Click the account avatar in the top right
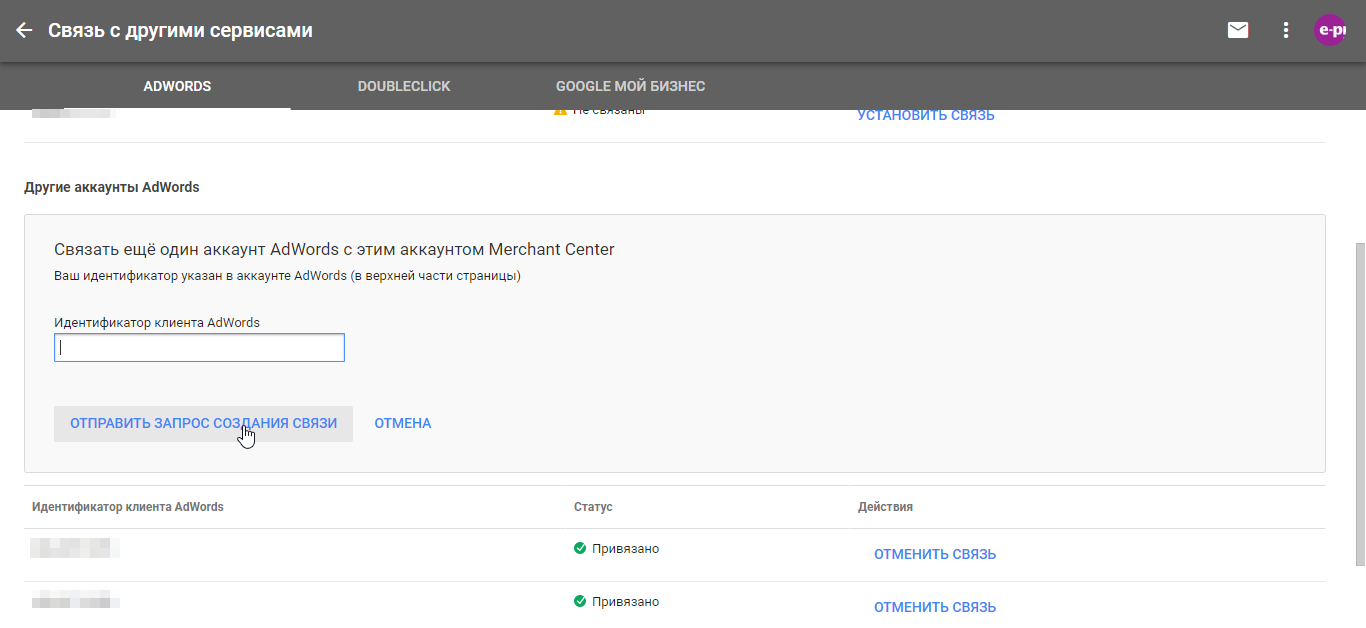 tap(1330, 30)
